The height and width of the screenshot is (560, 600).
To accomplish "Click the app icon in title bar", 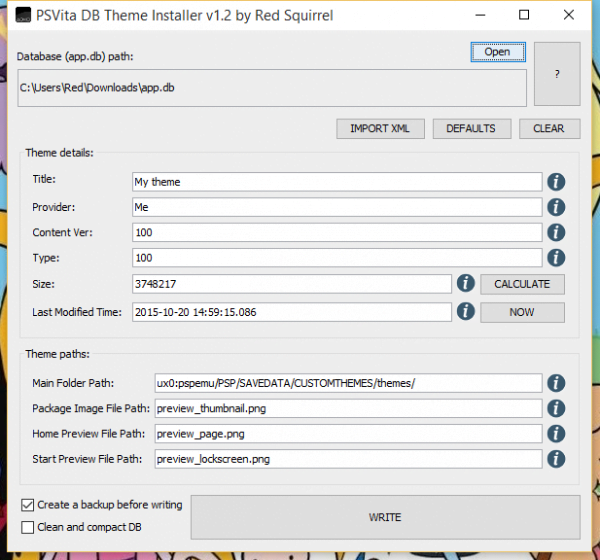I will (x=23, y=15).
